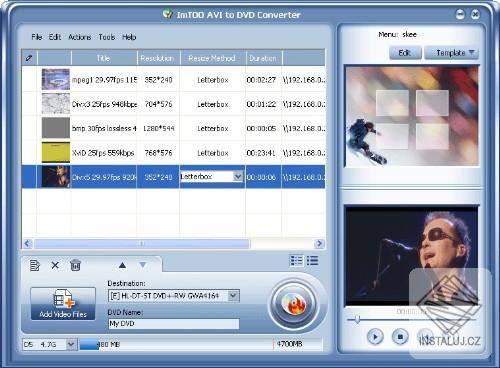This screenshot has height=368, width=500.
Task: Click the 00:01:22 duration cell
Action: point(261,104)
